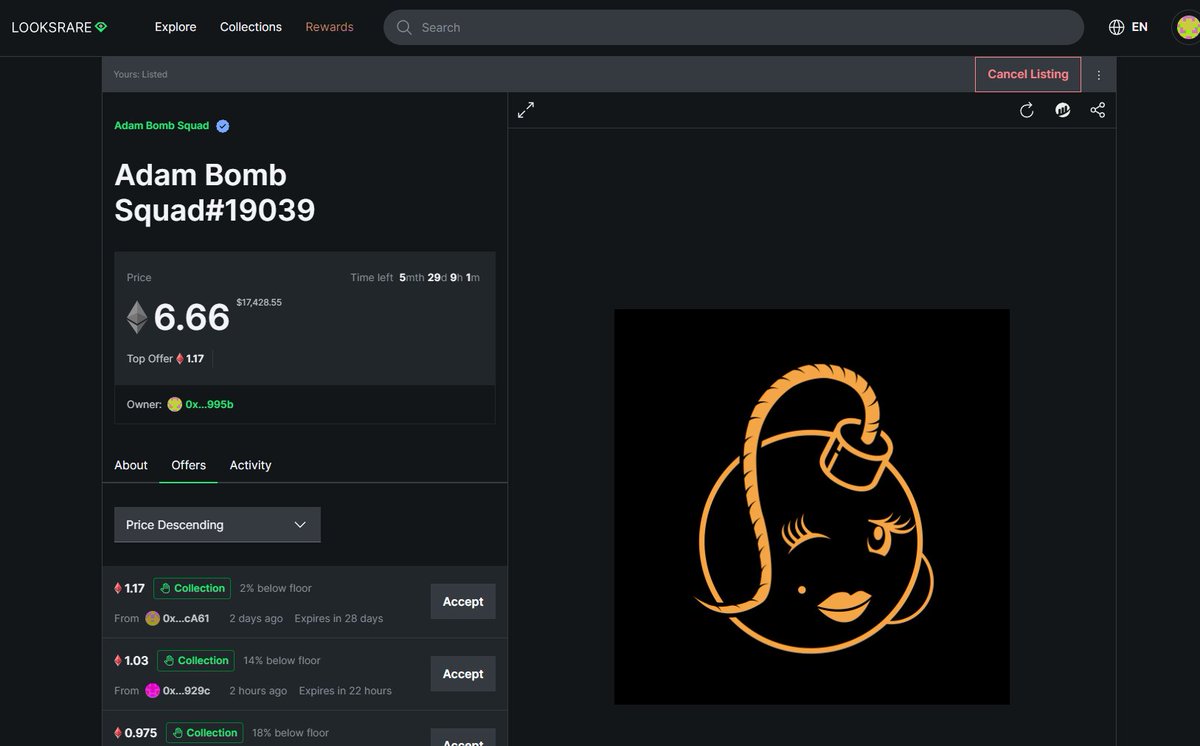Open the share options icon
The image size is (1200, 746).
click(x=1097, y=110)
